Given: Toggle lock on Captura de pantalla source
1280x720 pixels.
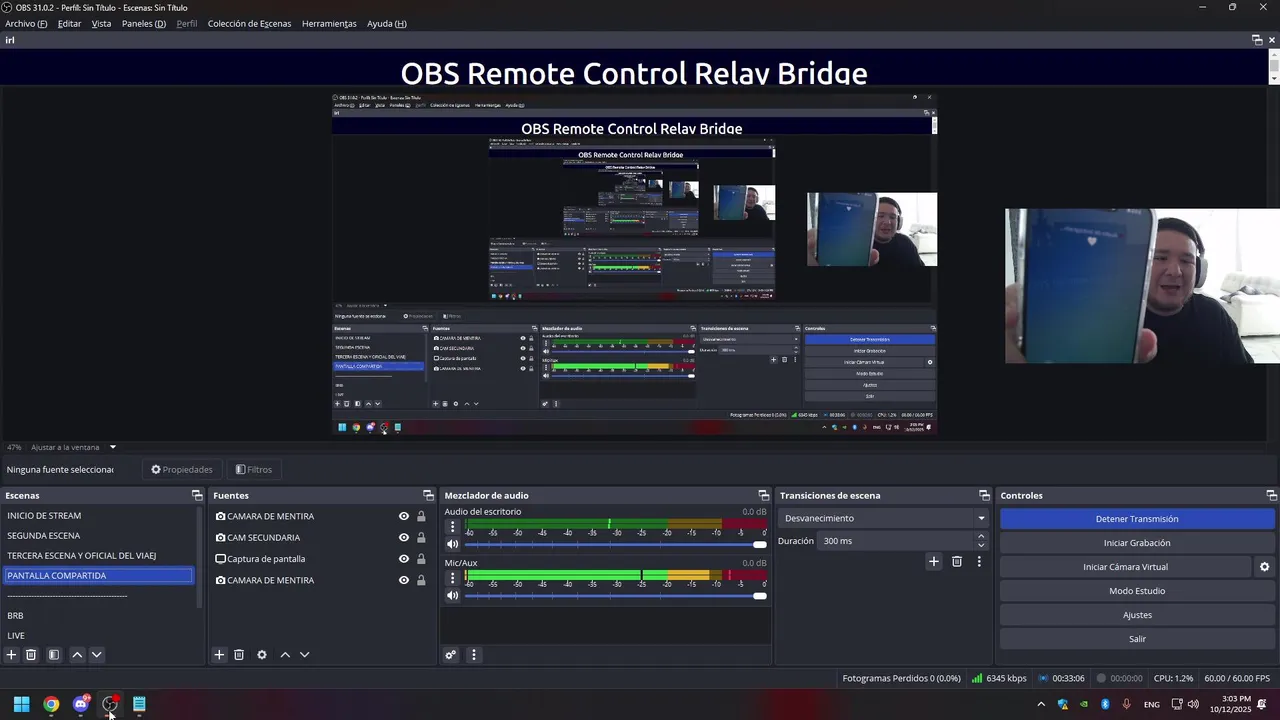Looking at the screenshot, I should pos(421,559).
